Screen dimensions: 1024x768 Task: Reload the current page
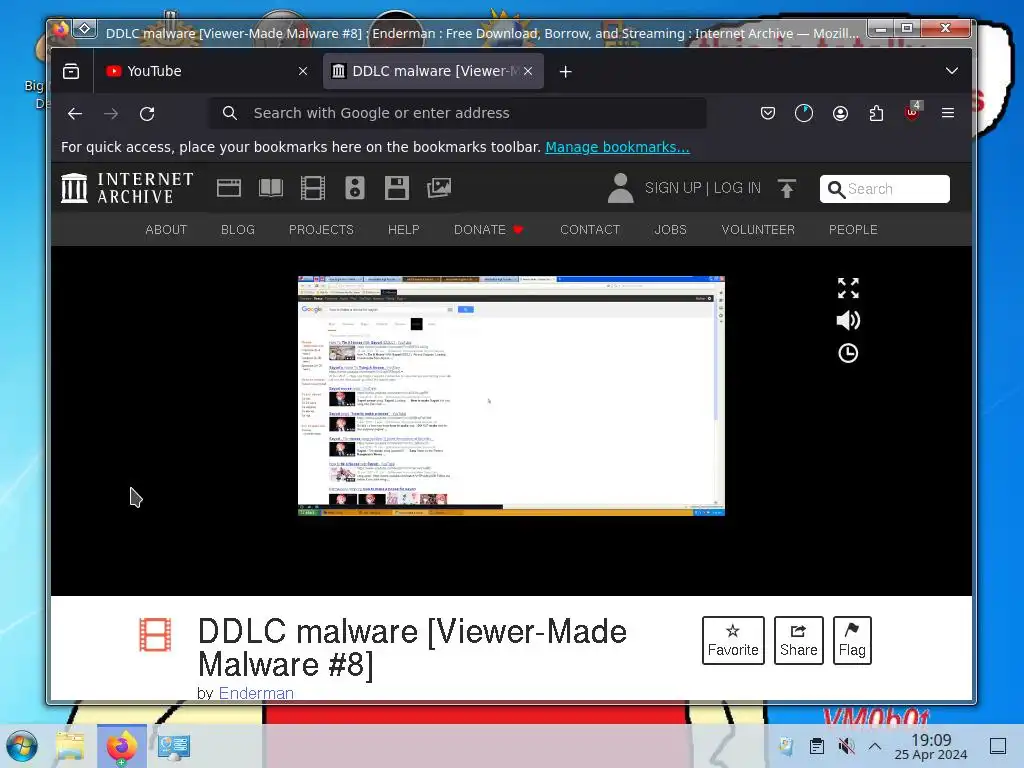click(x=147, y=114)
